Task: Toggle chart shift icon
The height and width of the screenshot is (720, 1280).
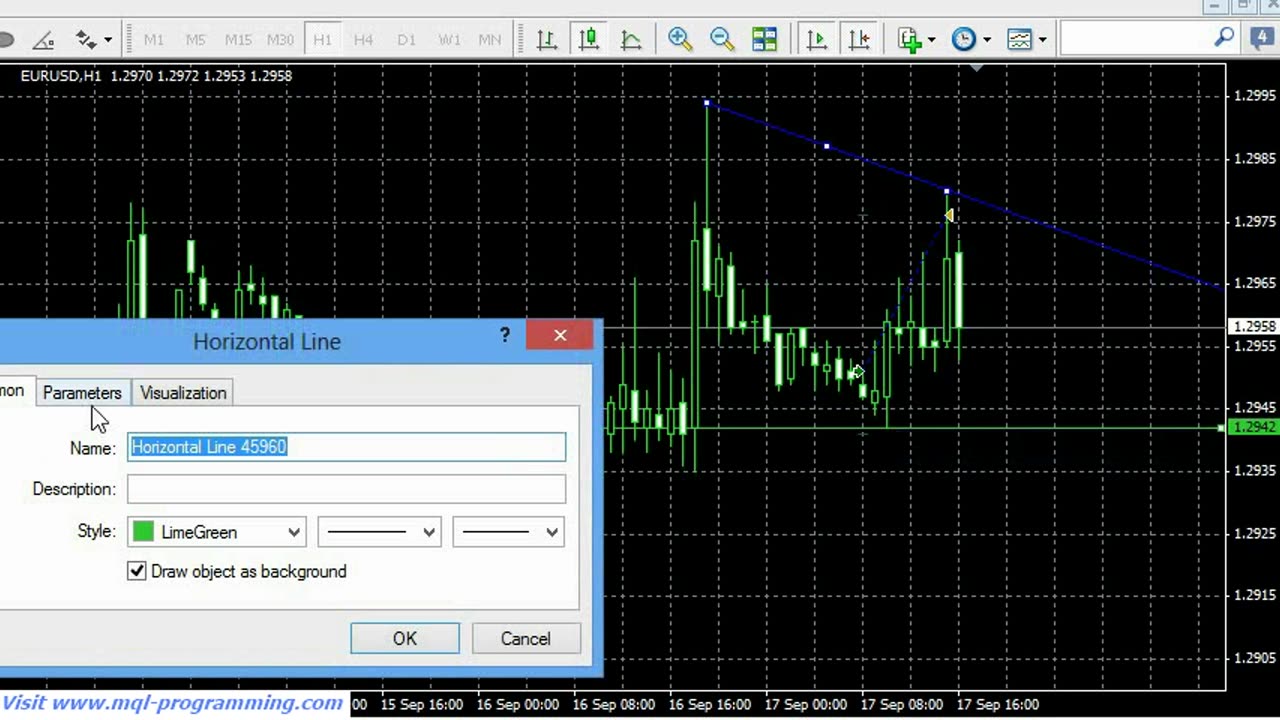Action: tap(859, 39)
